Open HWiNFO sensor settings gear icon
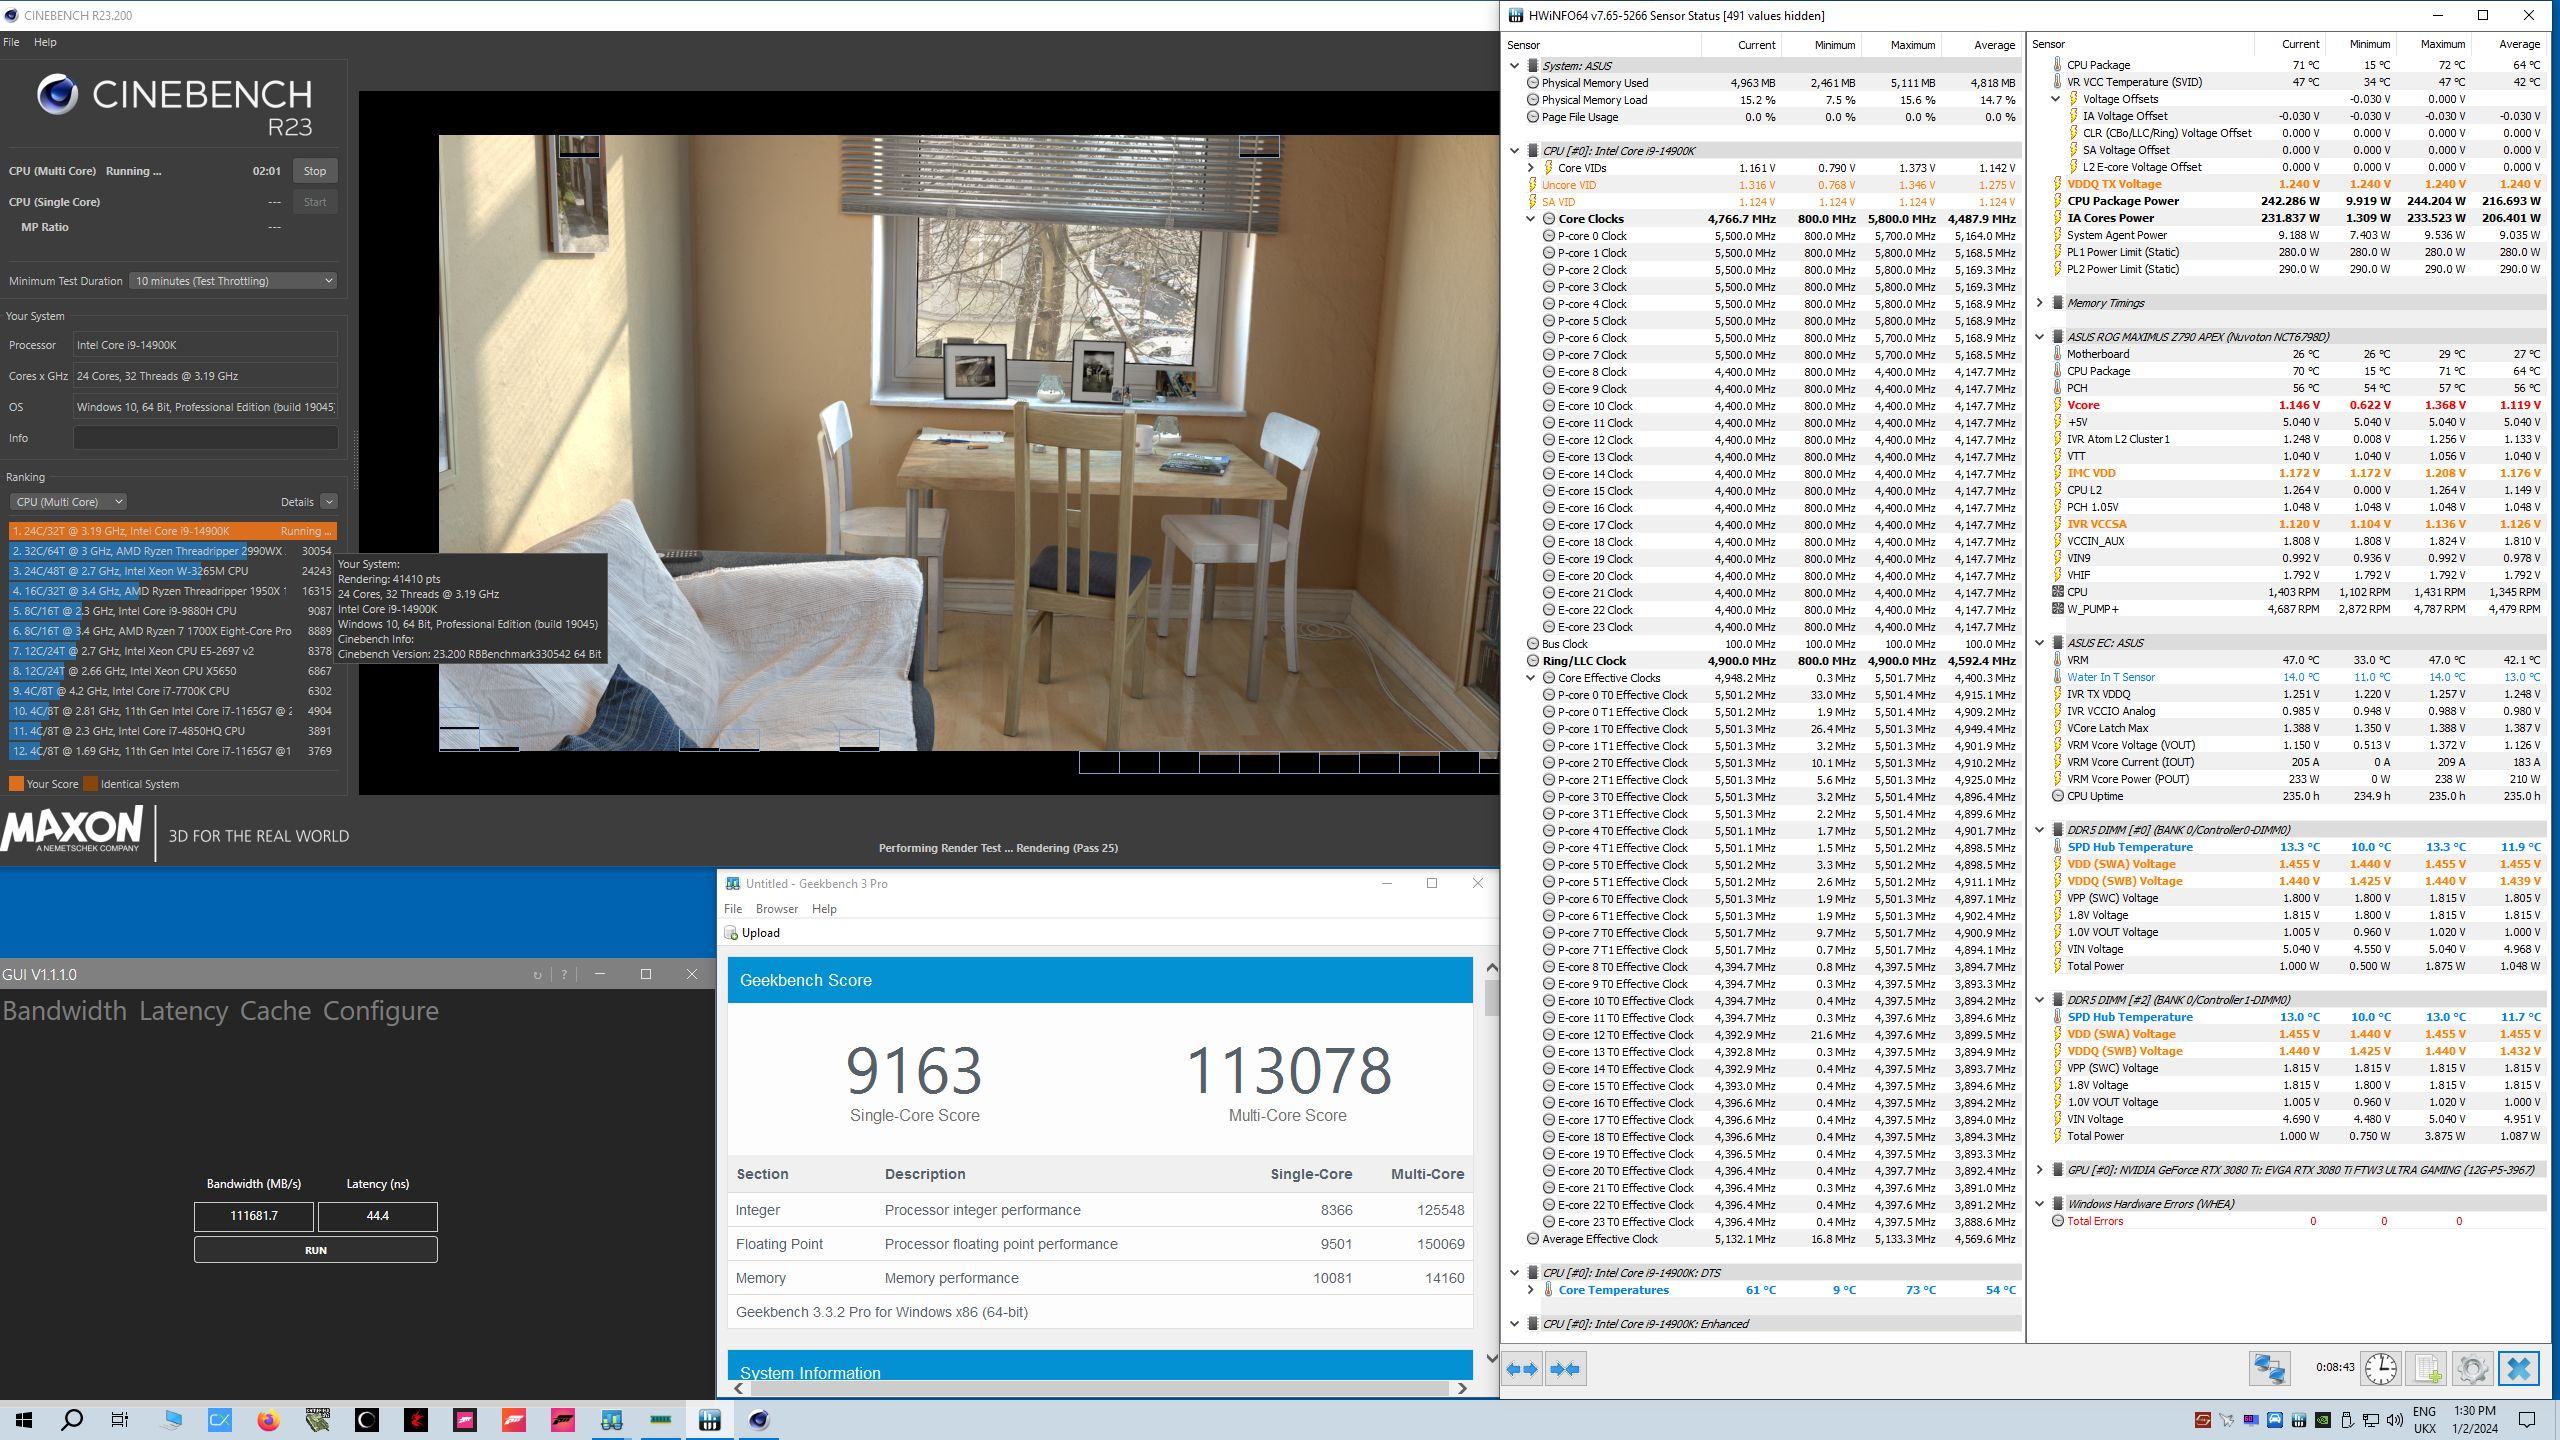 click(2472, 1368)
